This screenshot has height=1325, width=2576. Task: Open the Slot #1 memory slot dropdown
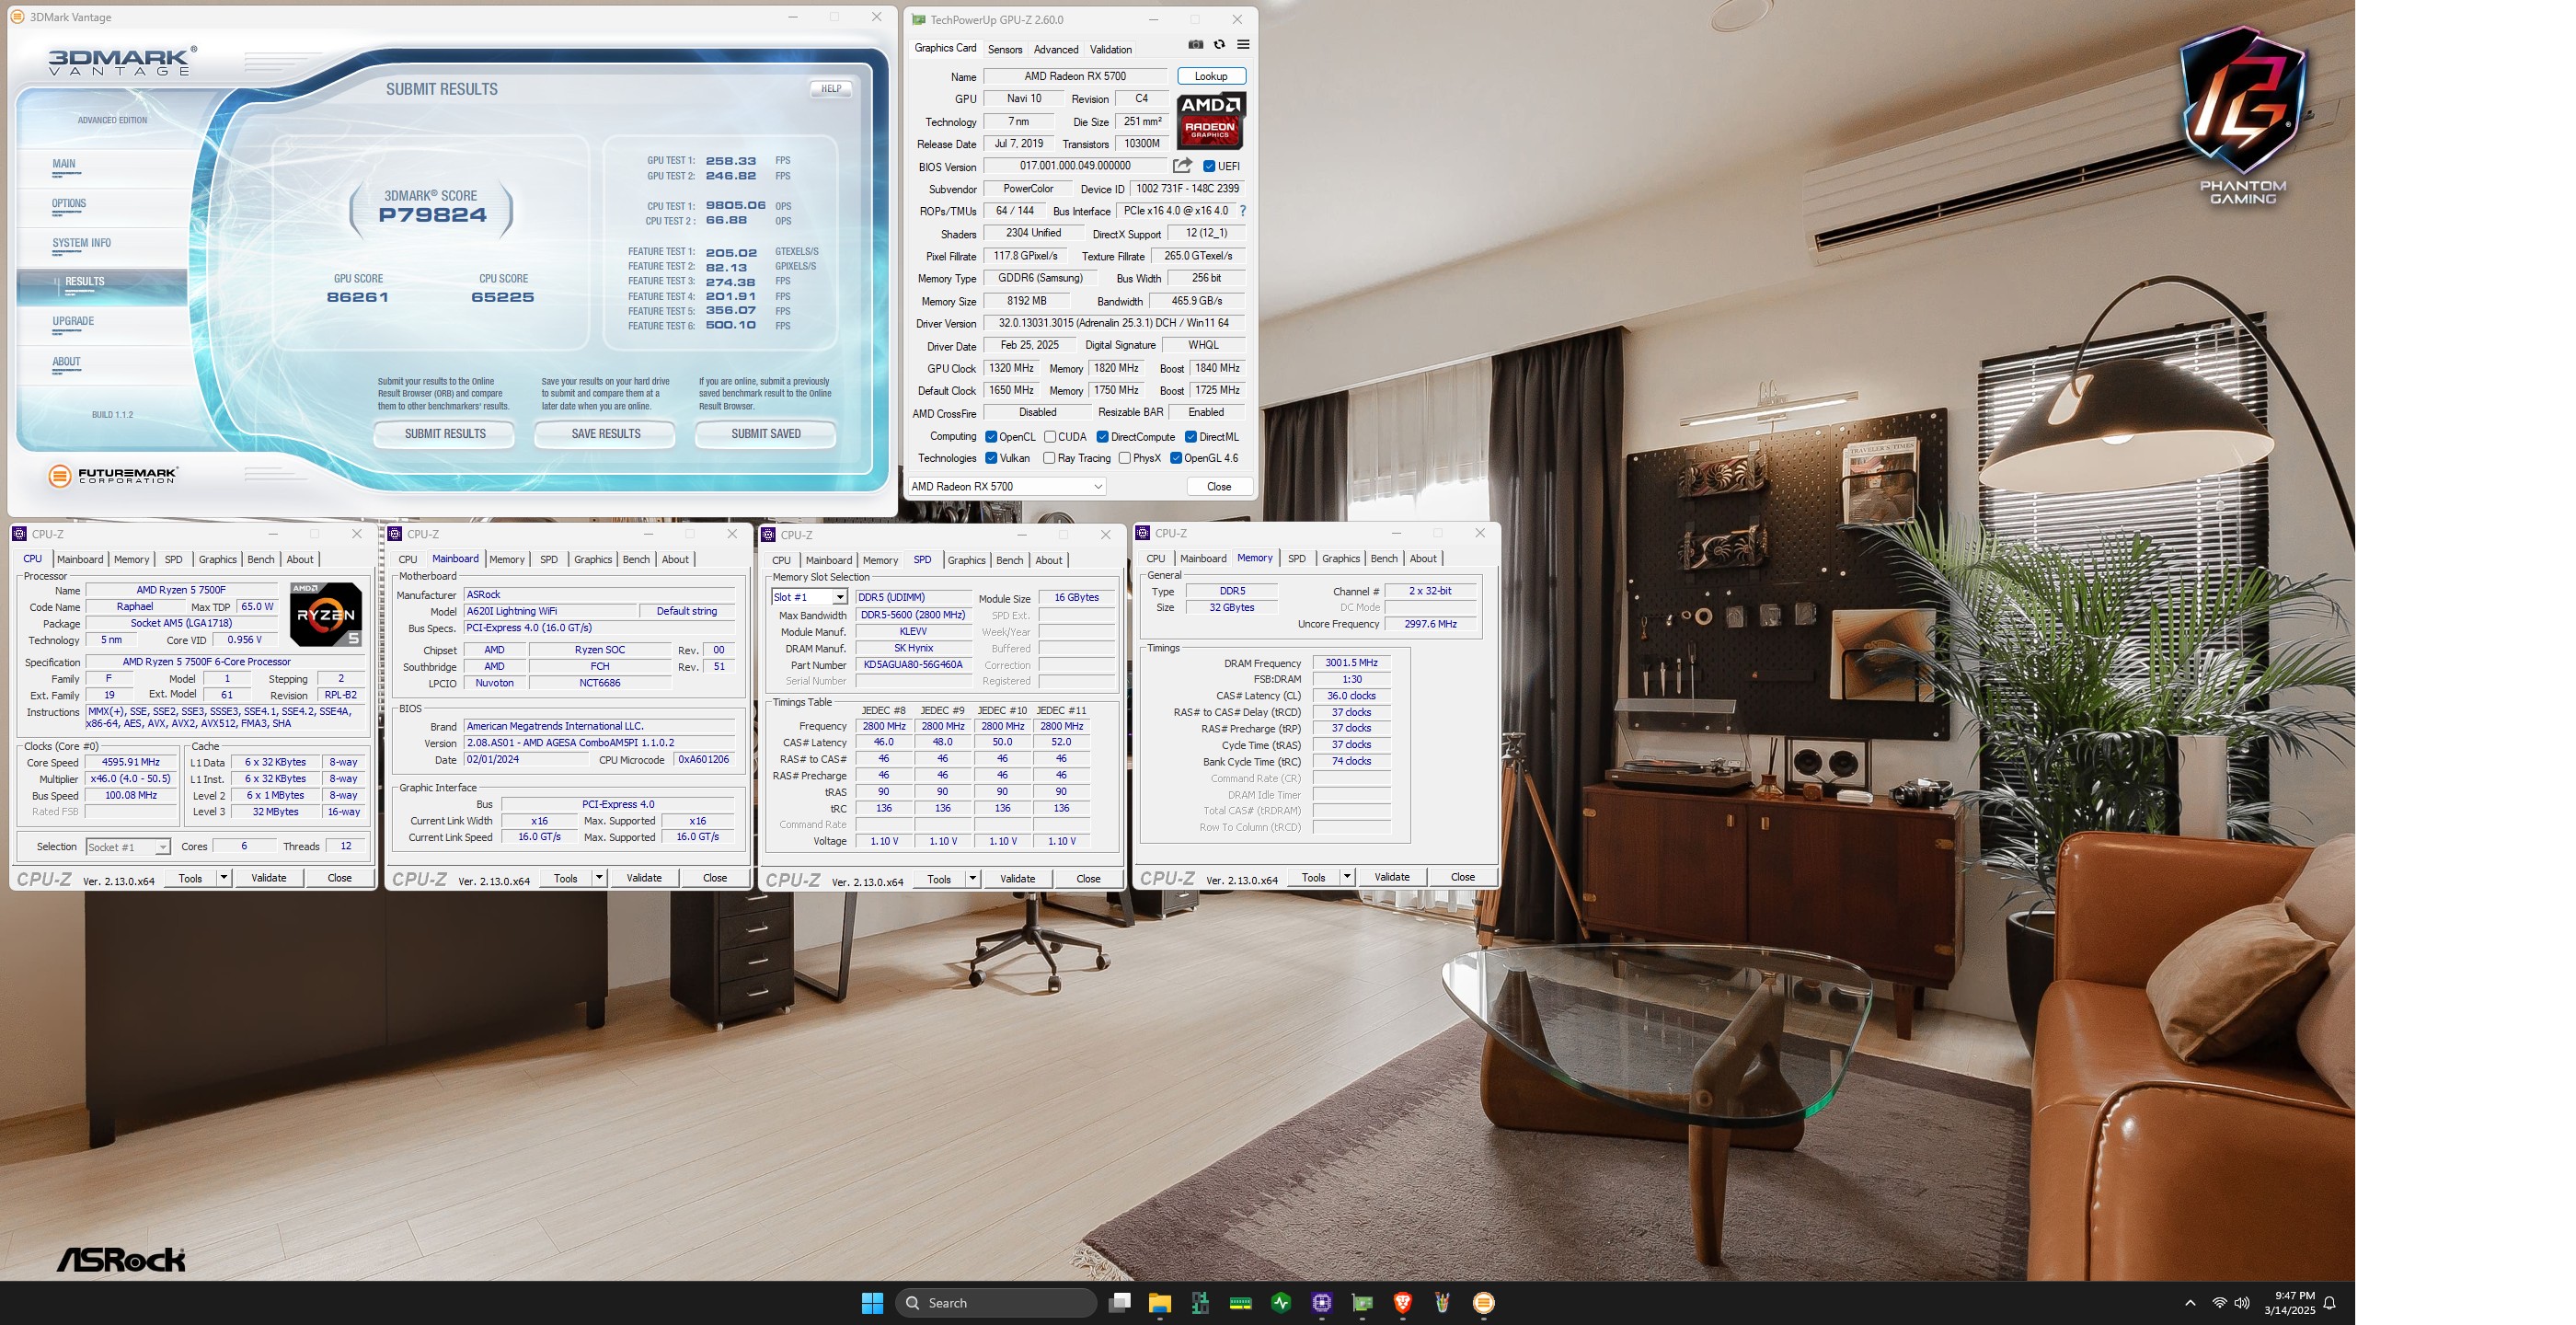coord(809,597)
